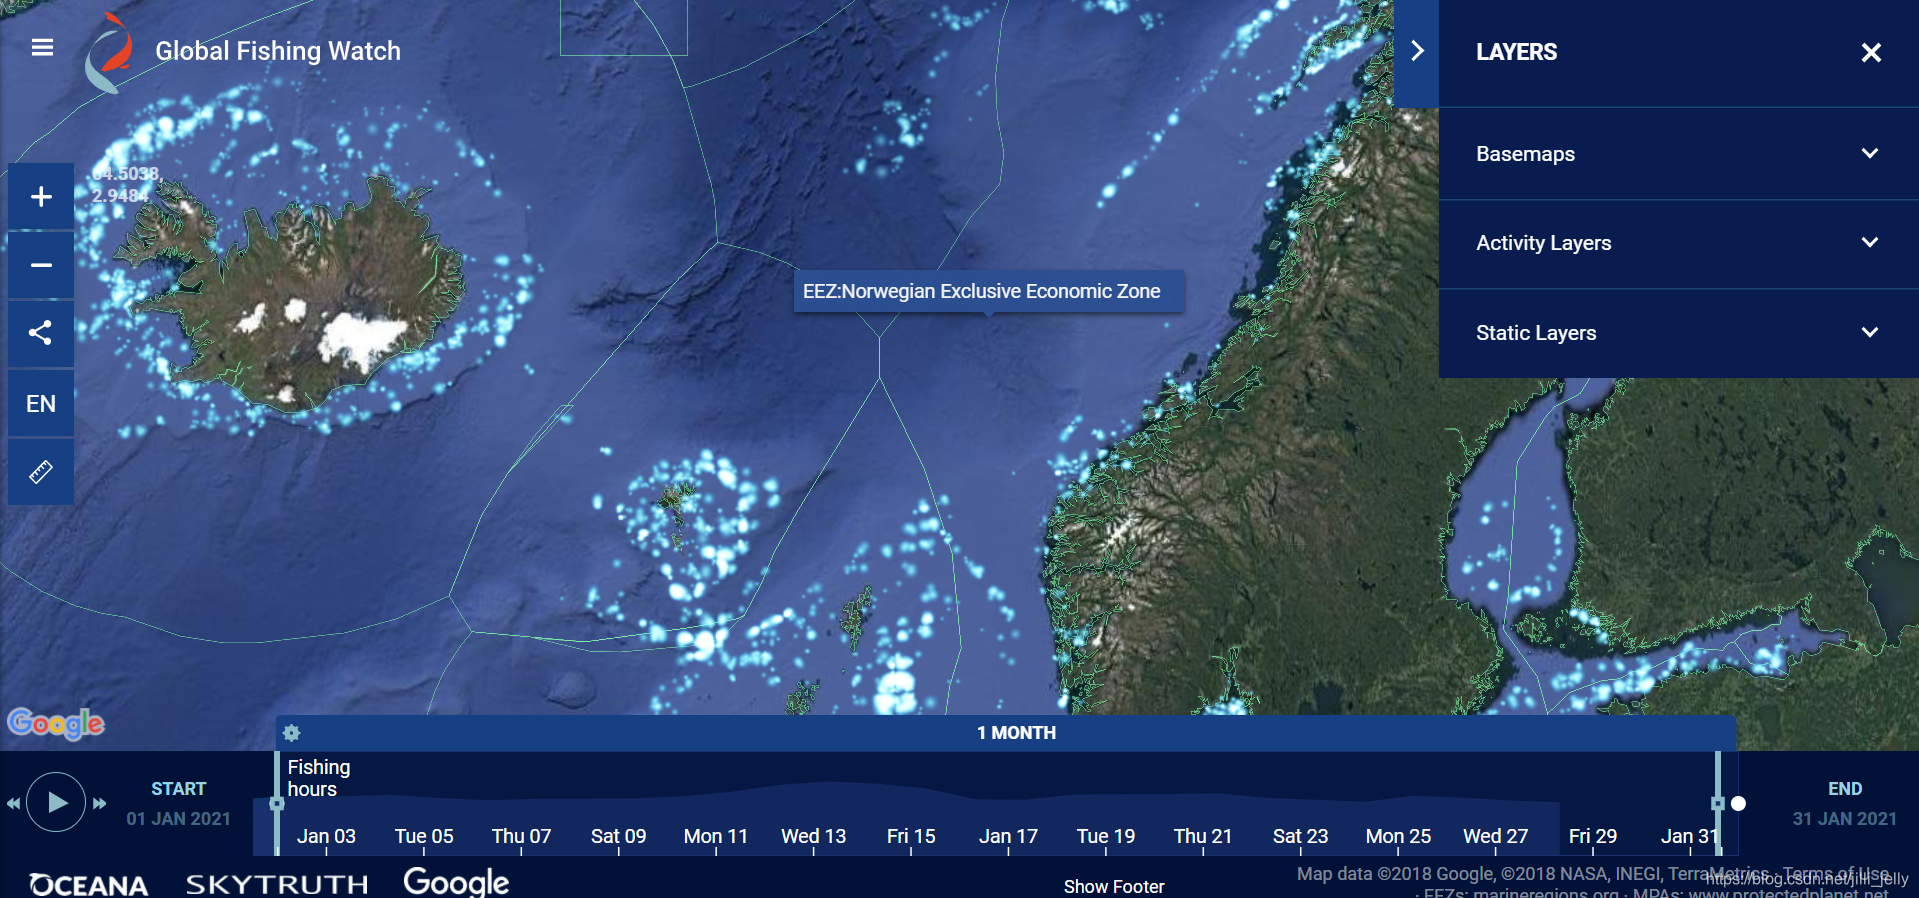The height and width of the screenshot is (898, 1919).
Task: Zoom out of the map
Action: click(x=41, y=265)
